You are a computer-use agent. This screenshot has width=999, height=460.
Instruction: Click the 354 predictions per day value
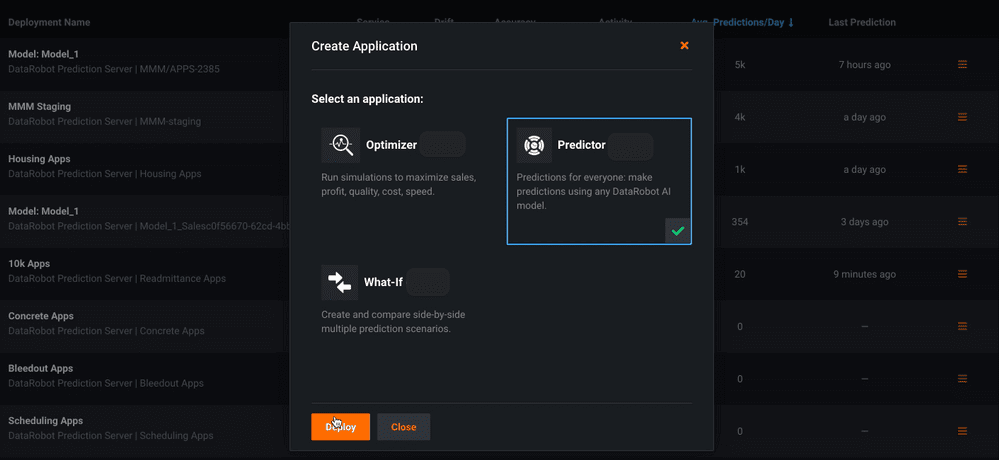coord(740,222)
